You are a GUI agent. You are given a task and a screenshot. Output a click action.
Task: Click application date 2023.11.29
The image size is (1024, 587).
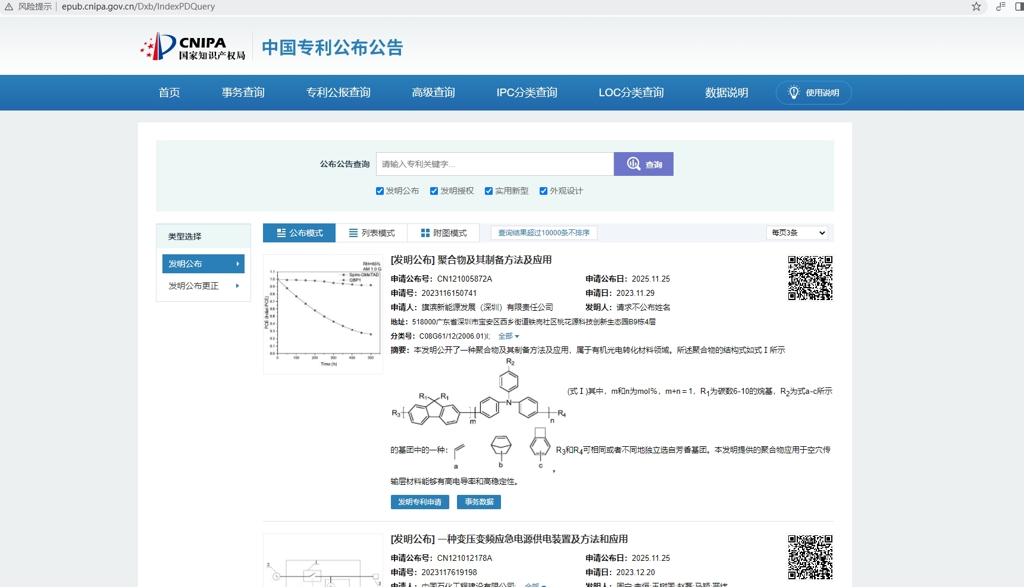(635, 293)
